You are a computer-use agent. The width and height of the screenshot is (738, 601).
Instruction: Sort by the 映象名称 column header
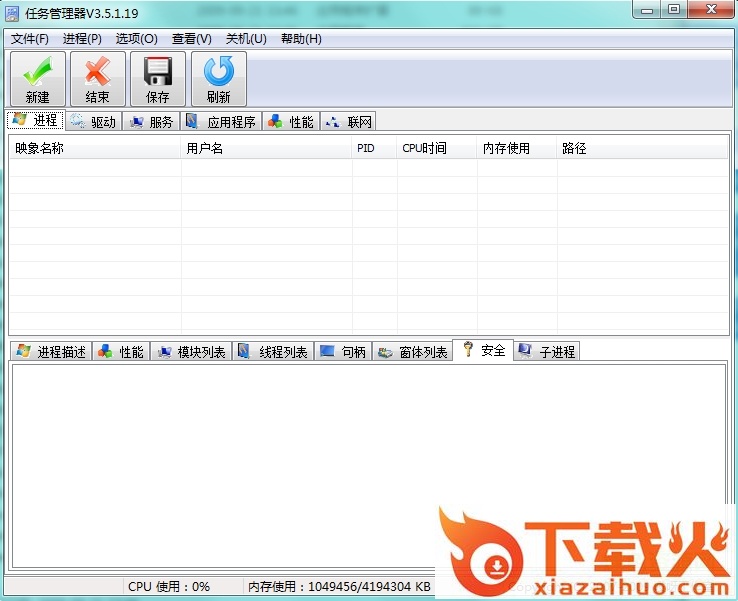(x=95, y=148)
